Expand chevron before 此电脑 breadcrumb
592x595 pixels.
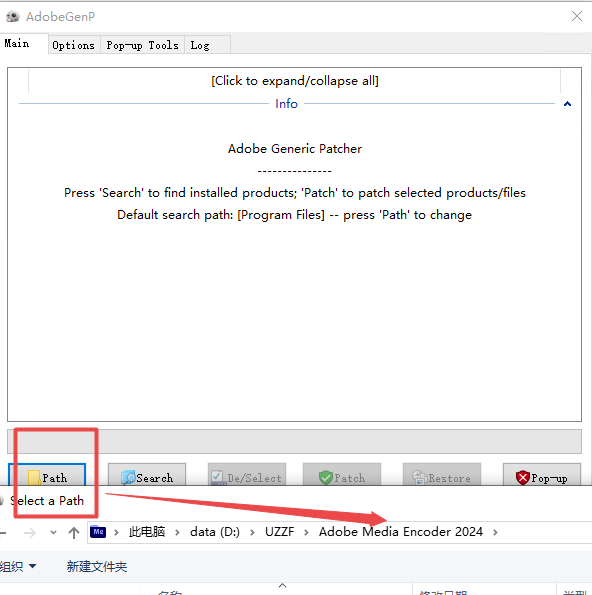[117, 532]
